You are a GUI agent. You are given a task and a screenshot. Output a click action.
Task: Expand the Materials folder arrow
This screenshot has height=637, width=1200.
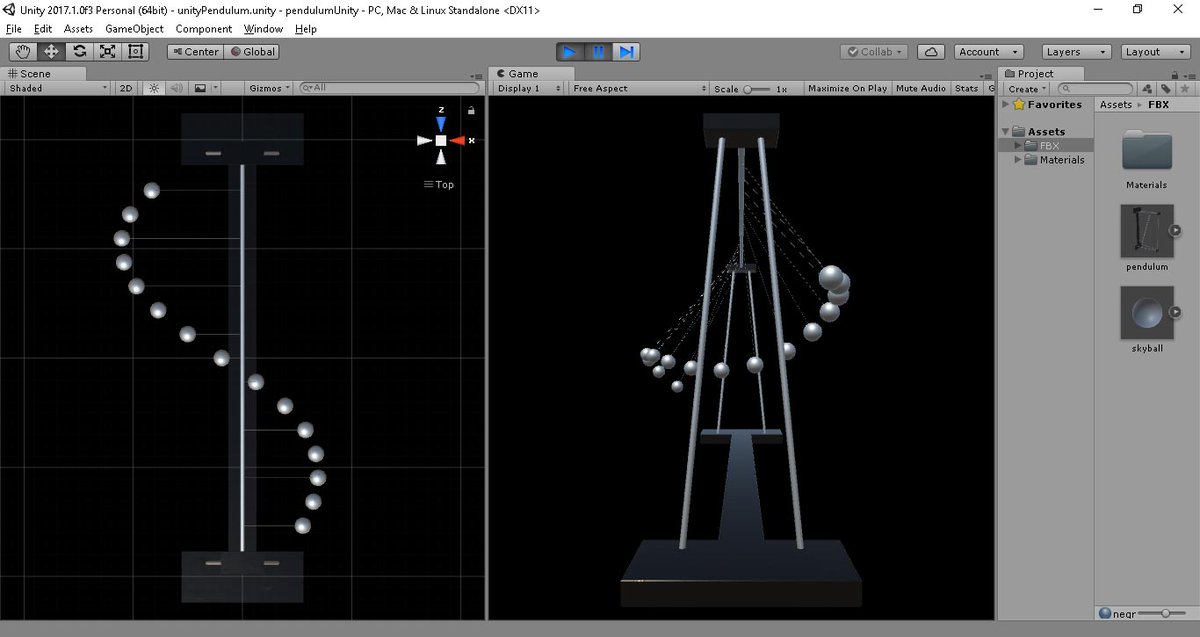point(1019,159)
